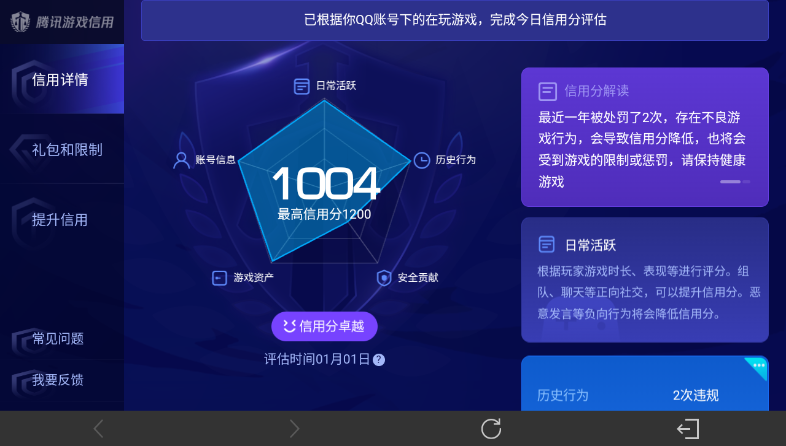Click the 游戏资产 wallet icon
The width and height of the screenshot is (786, 446).
pyautogui.click(x=220, y=278)
